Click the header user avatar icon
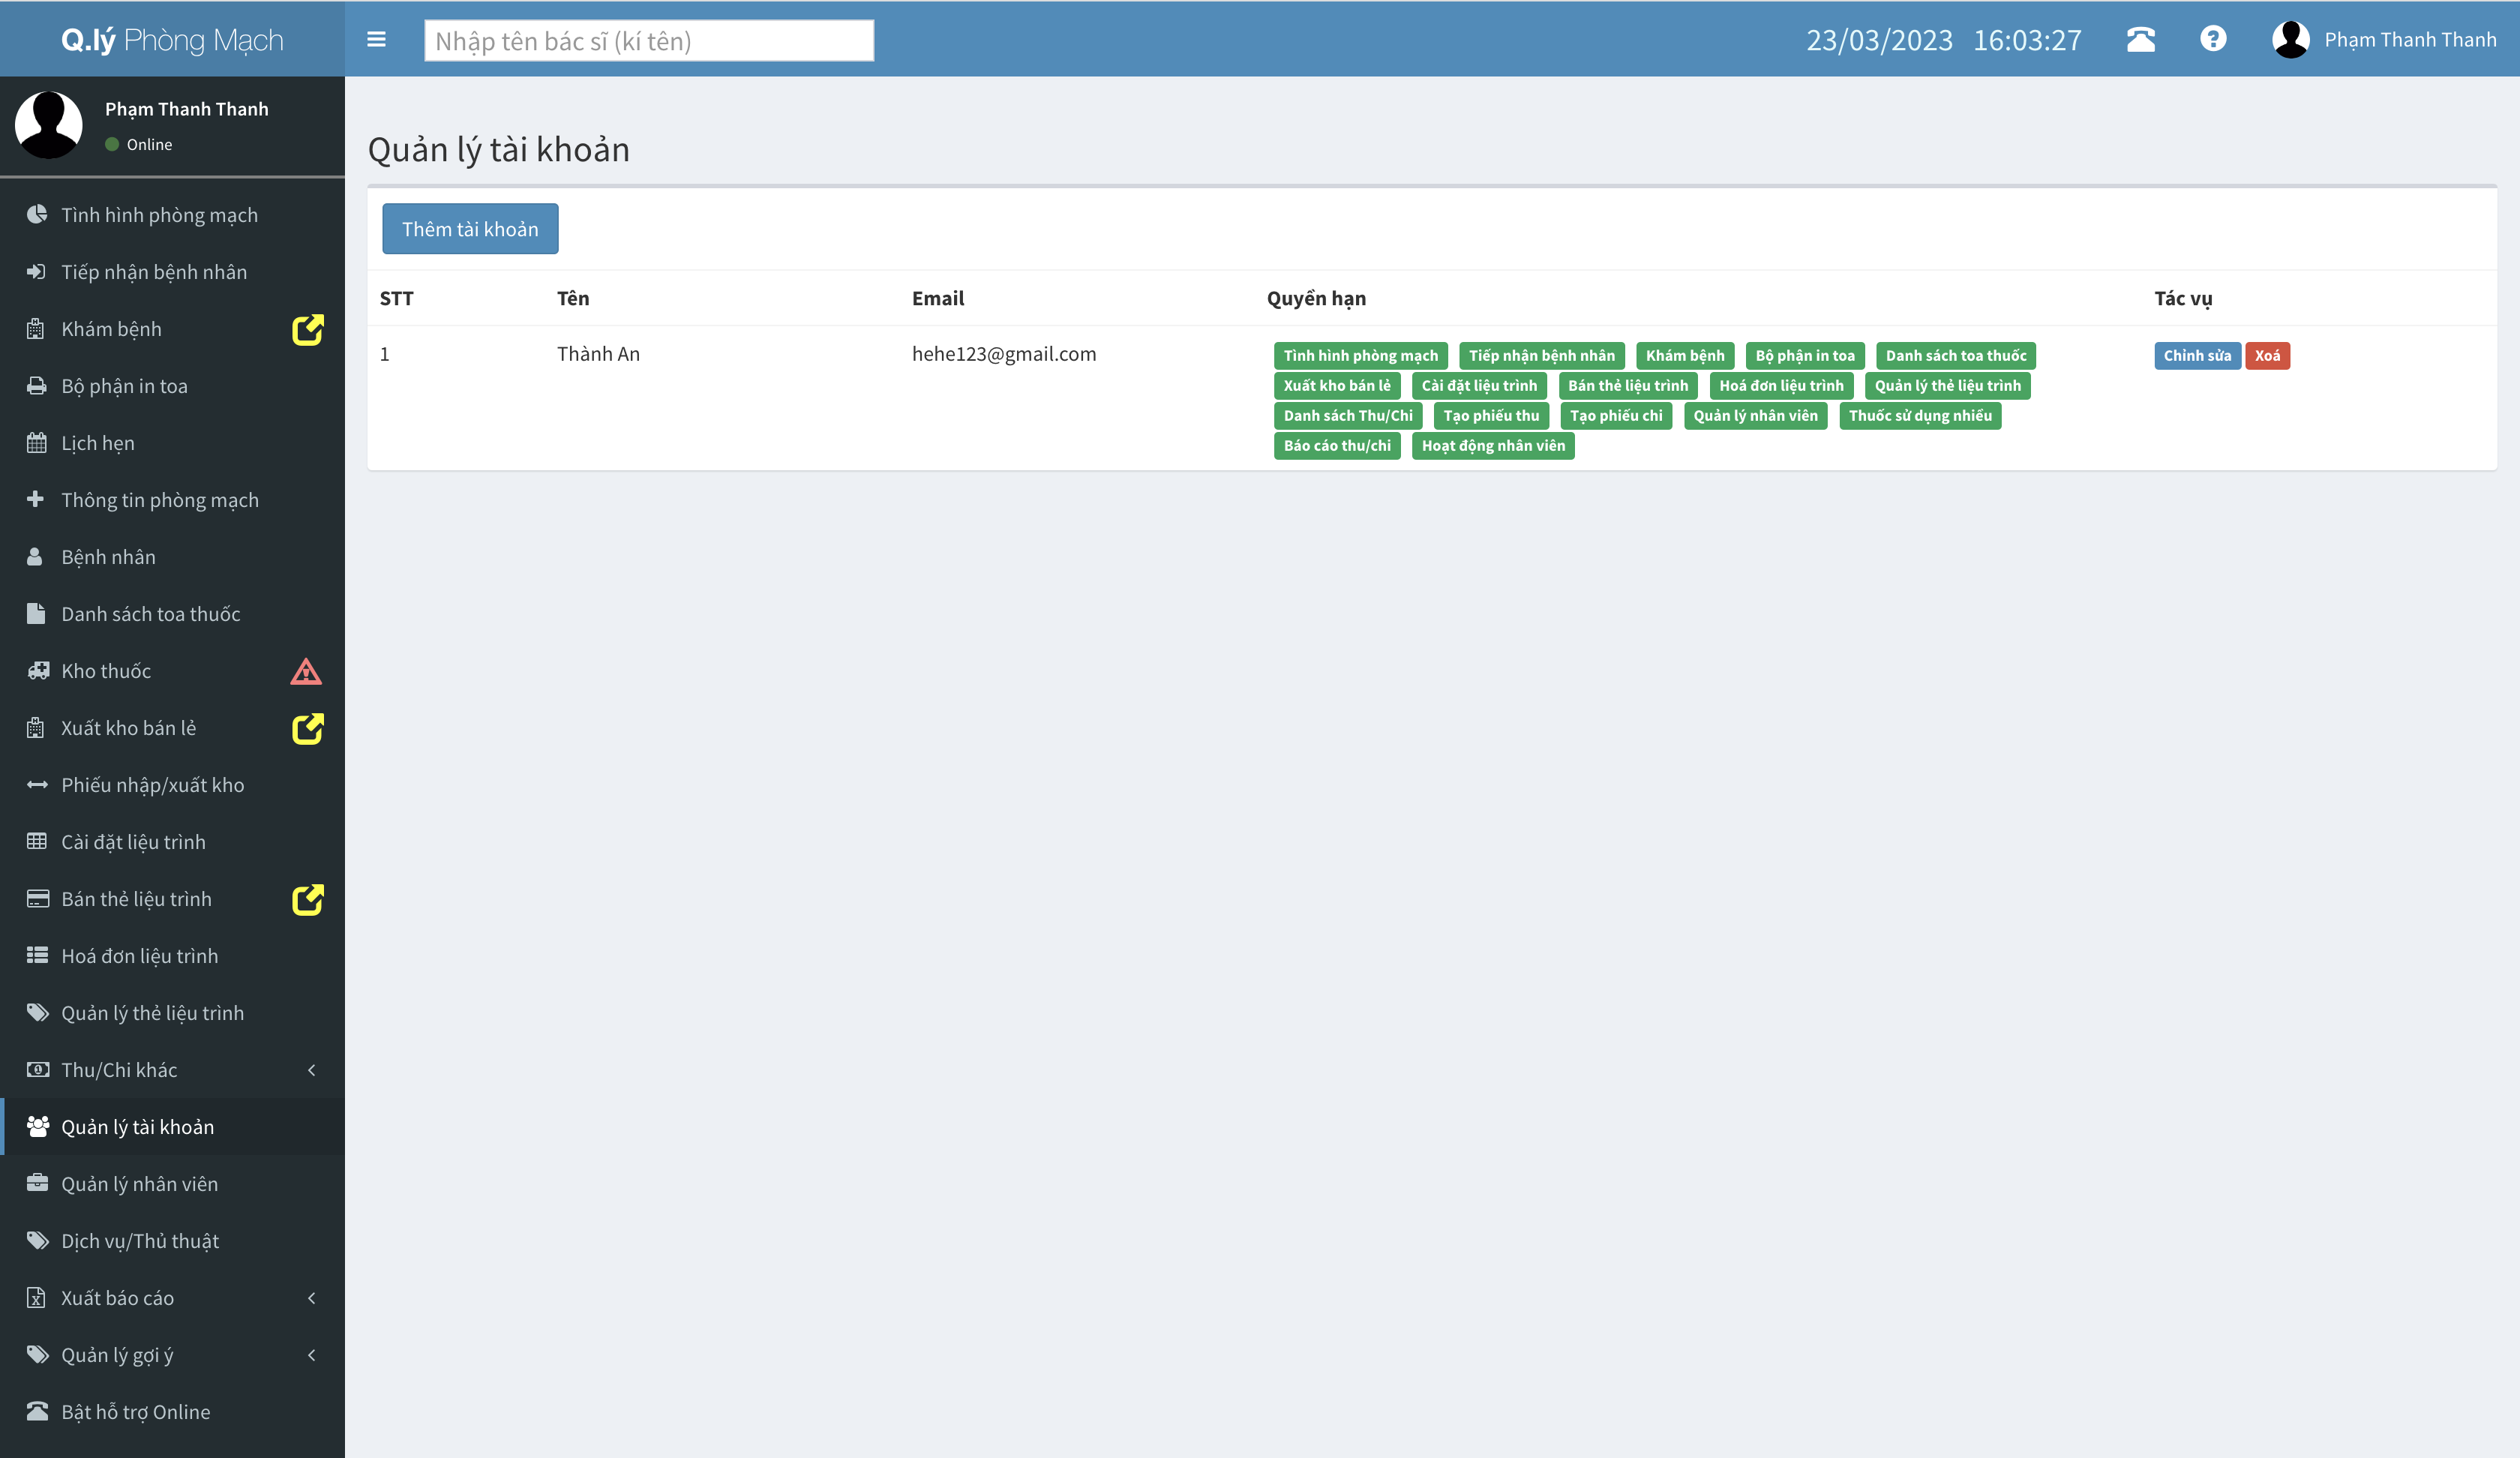The height and width of the screenshot is (1458, 2520). coord(2290,39)
